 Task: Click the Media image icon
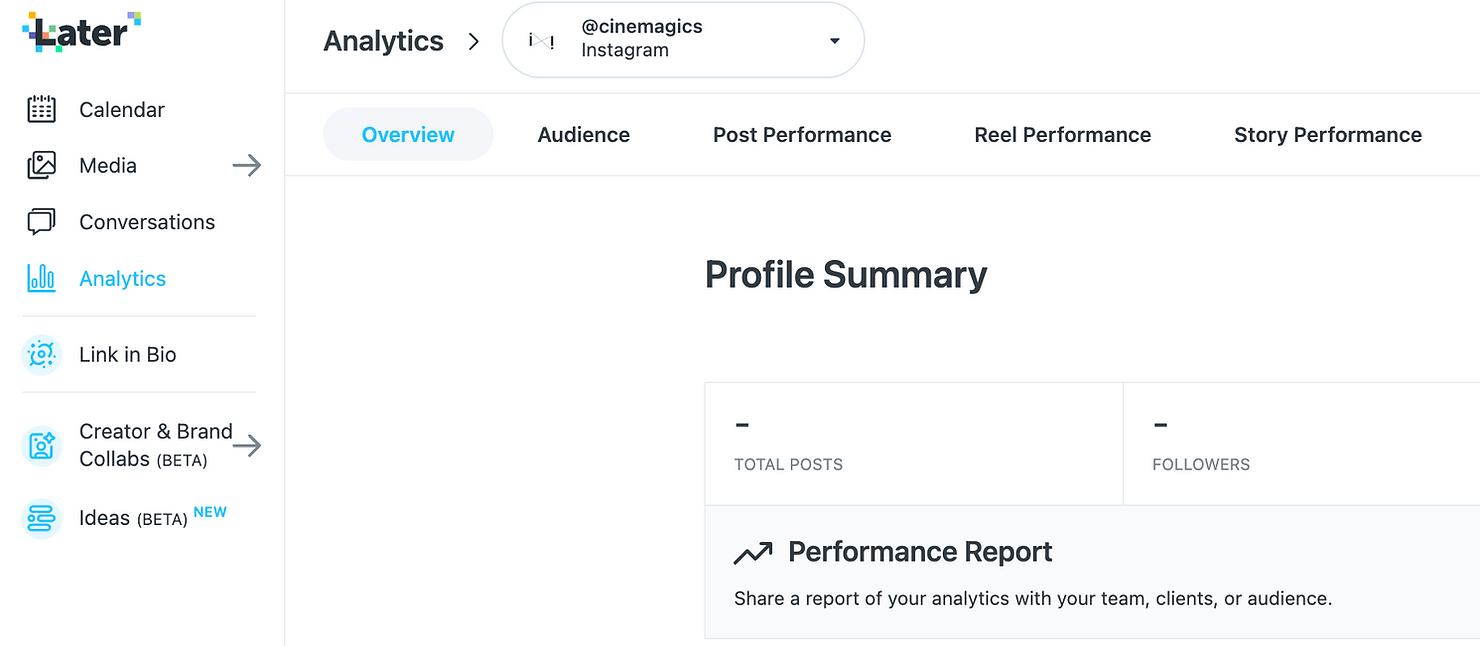tap(41, 166)
